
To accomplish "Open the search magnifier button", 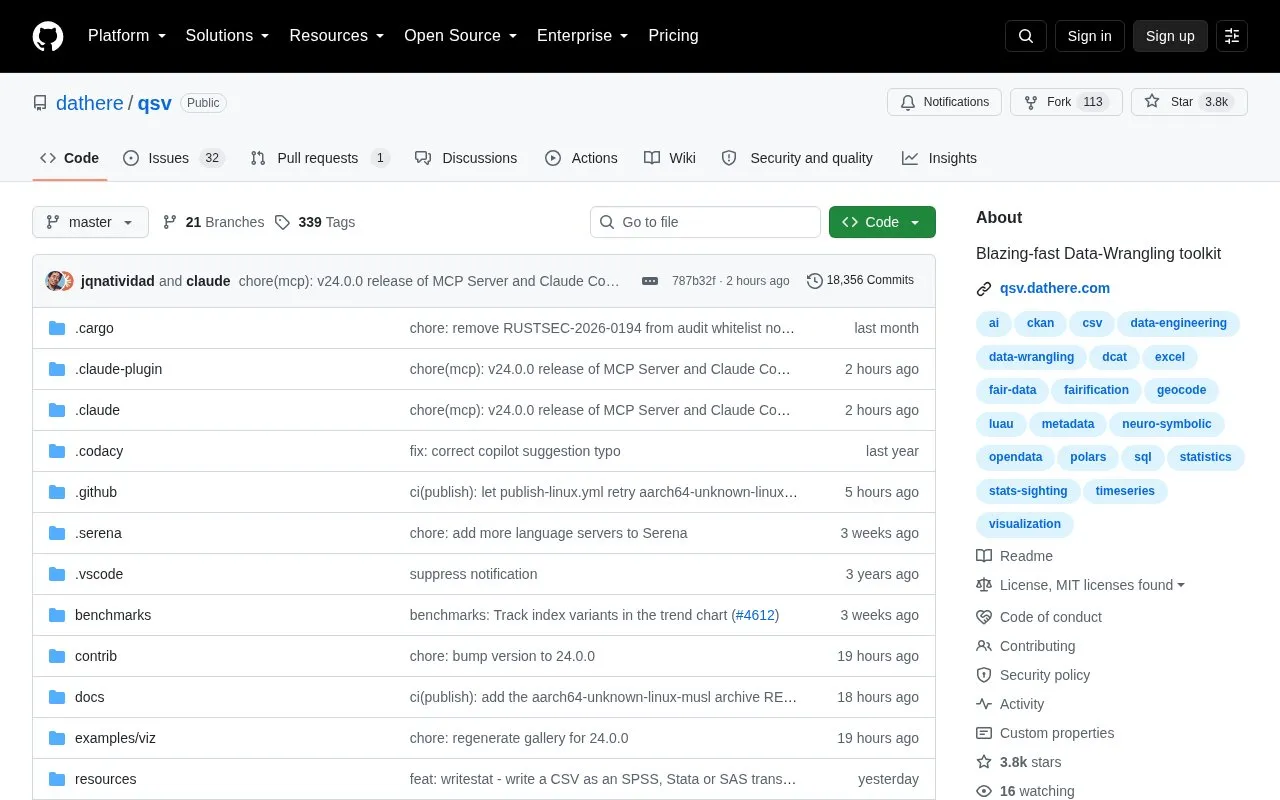I will click(1026, 36).
